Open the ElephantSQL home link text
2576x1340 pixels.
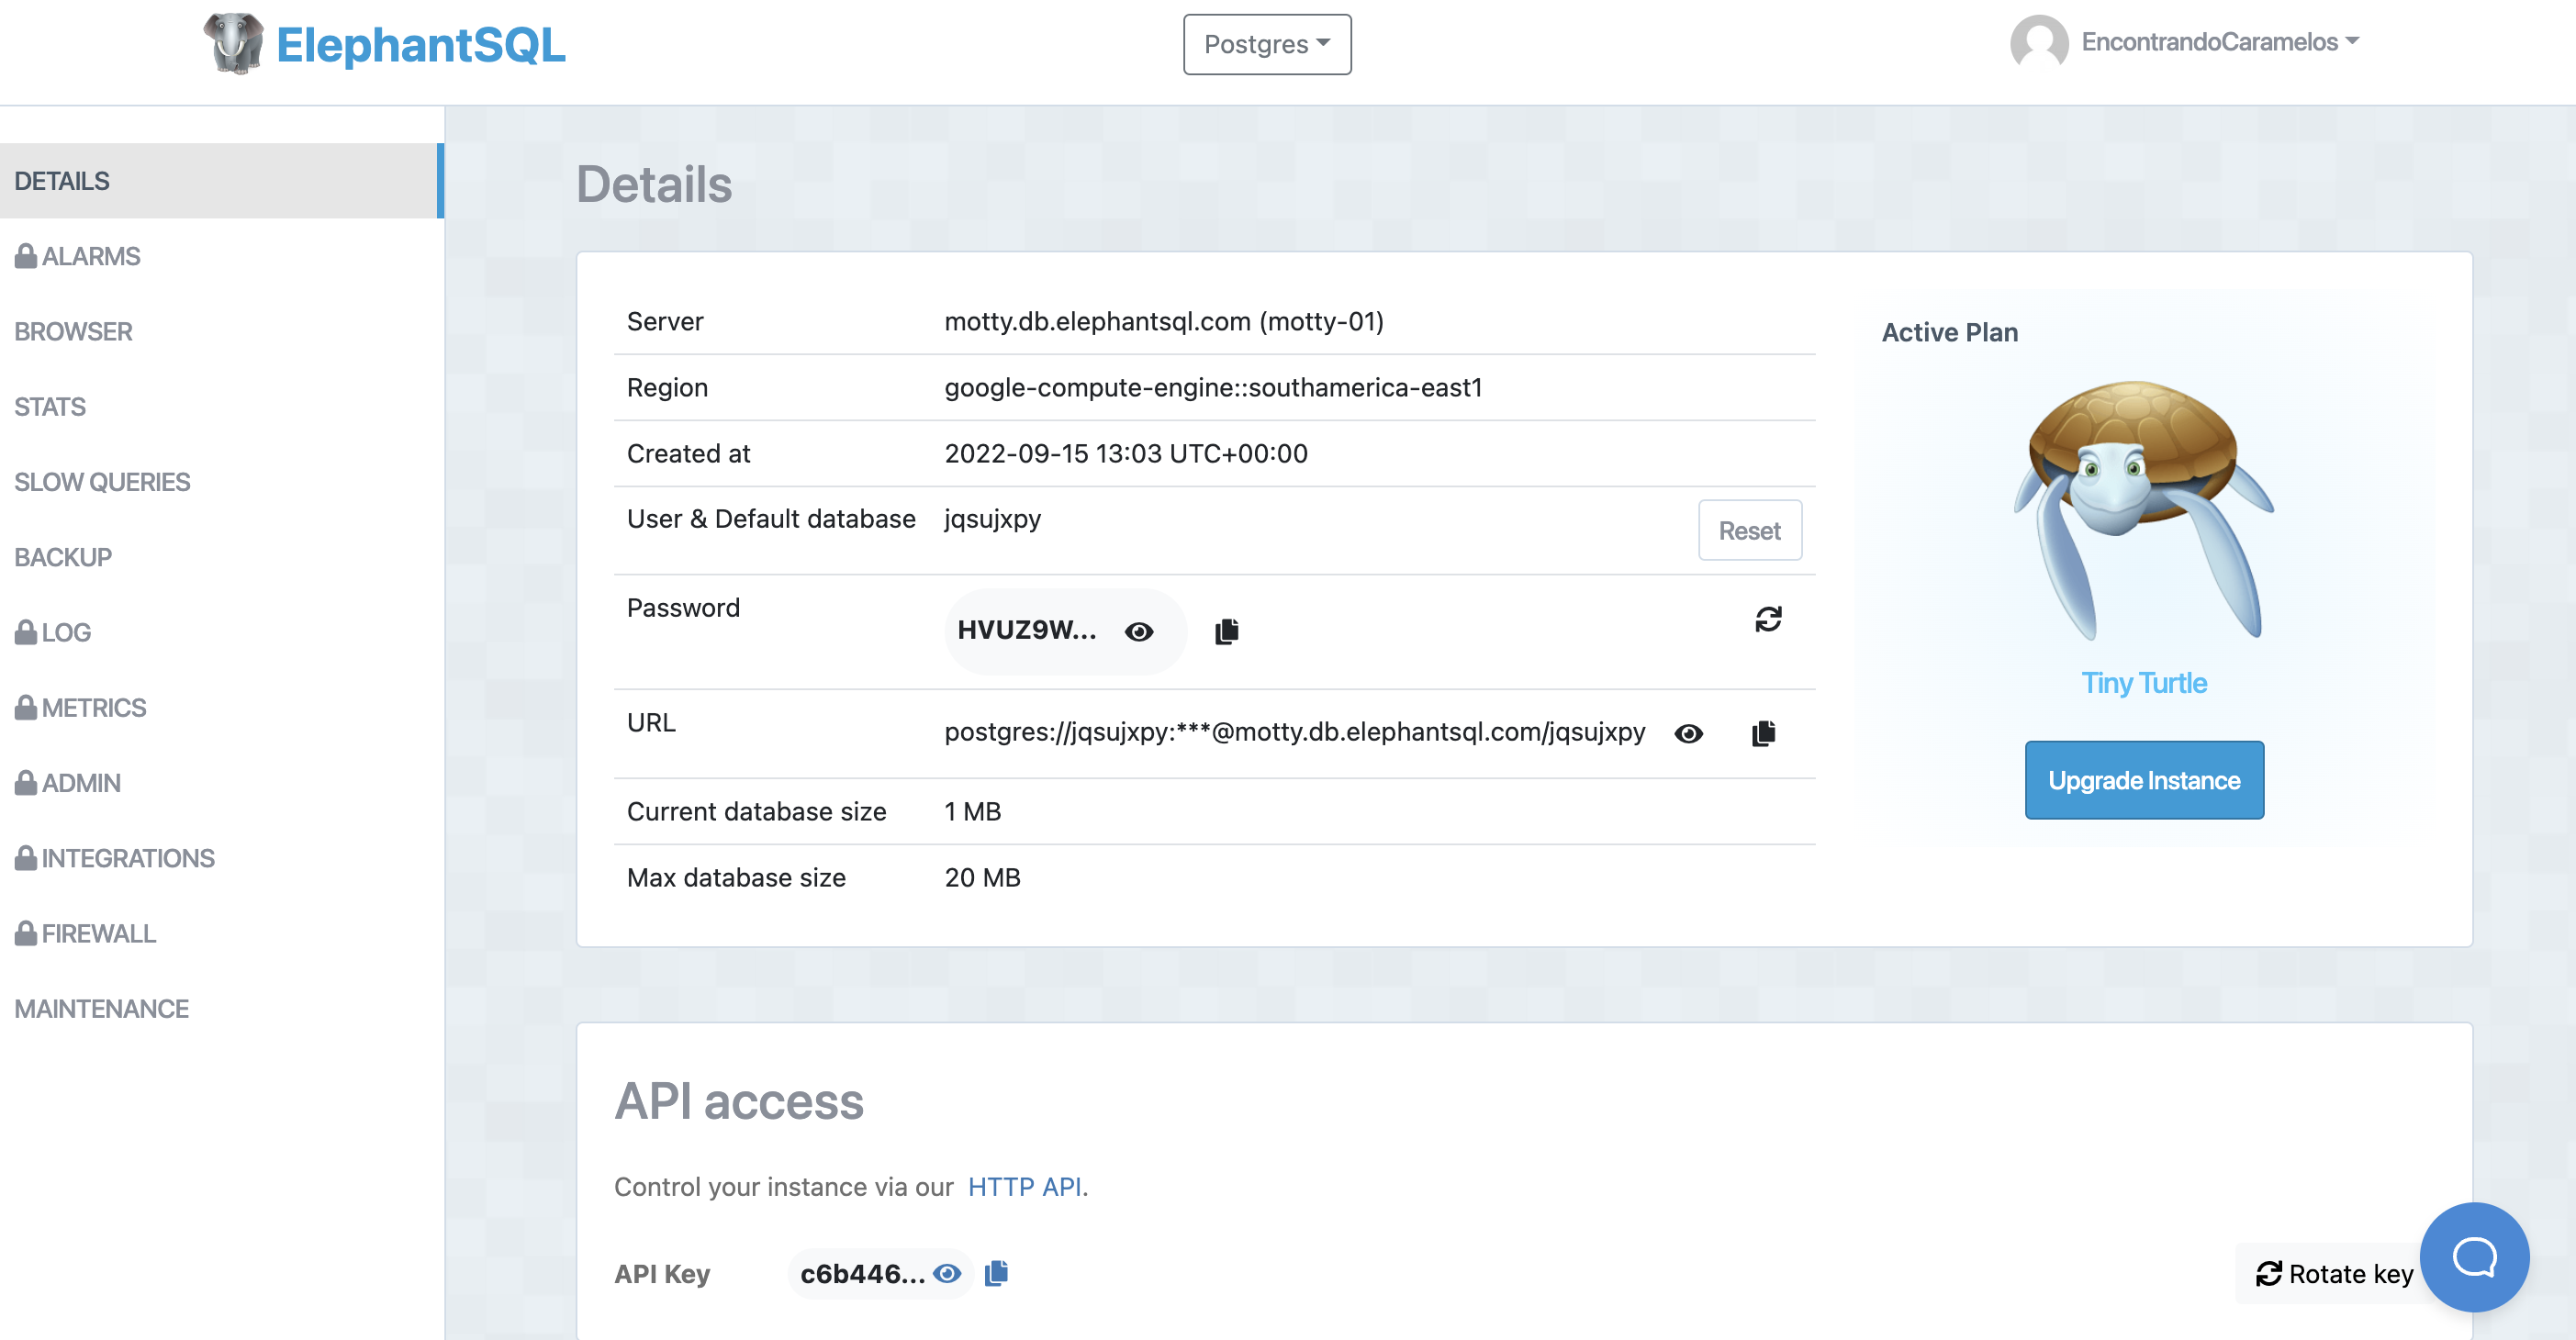pos(420,45)
